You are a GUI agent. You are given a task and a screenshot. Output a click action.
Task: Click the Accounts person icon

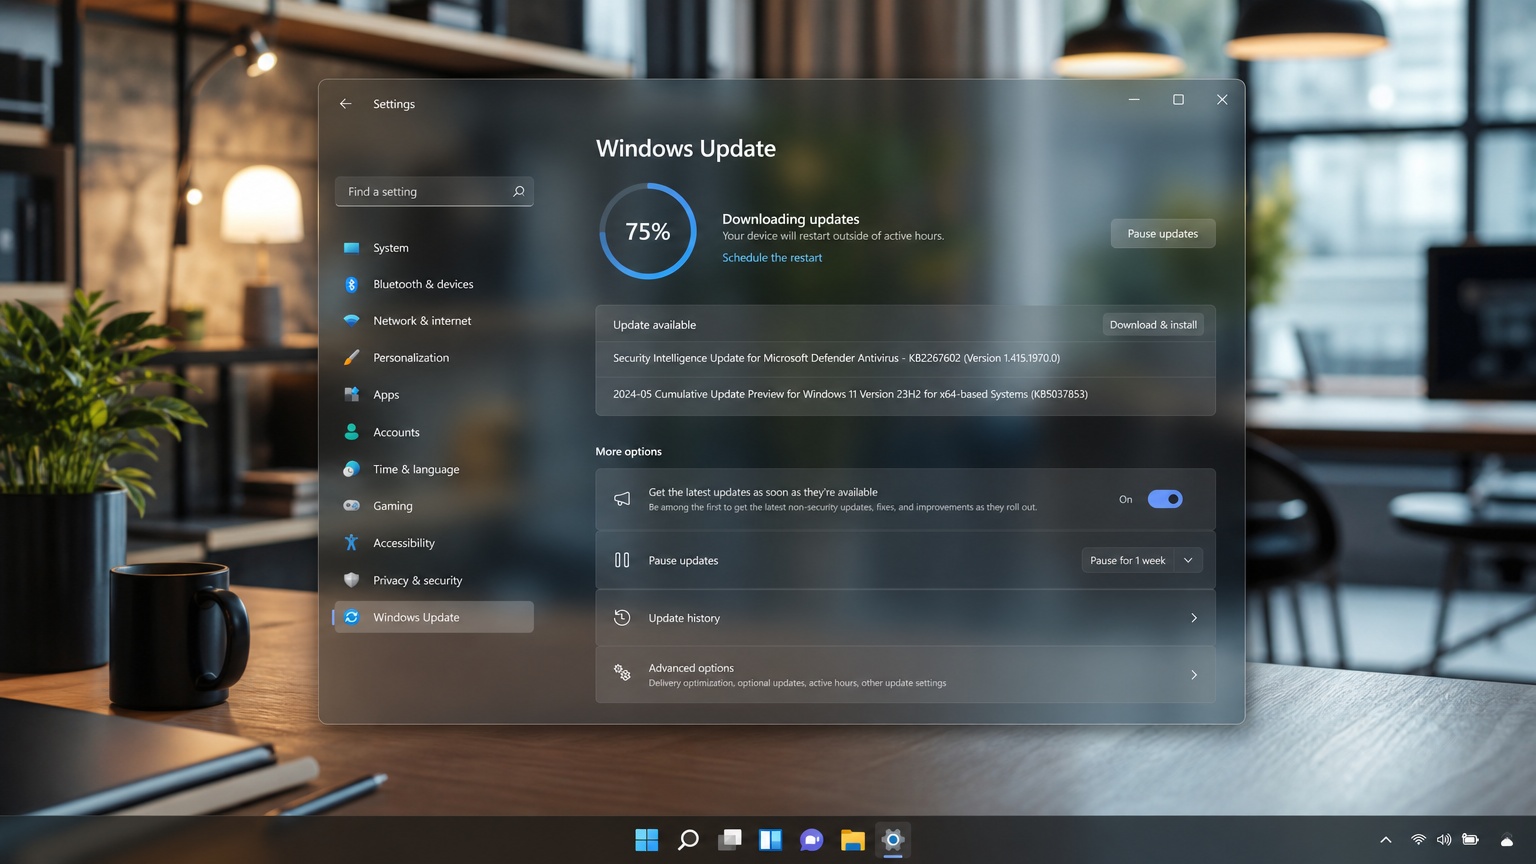point(351,432)
